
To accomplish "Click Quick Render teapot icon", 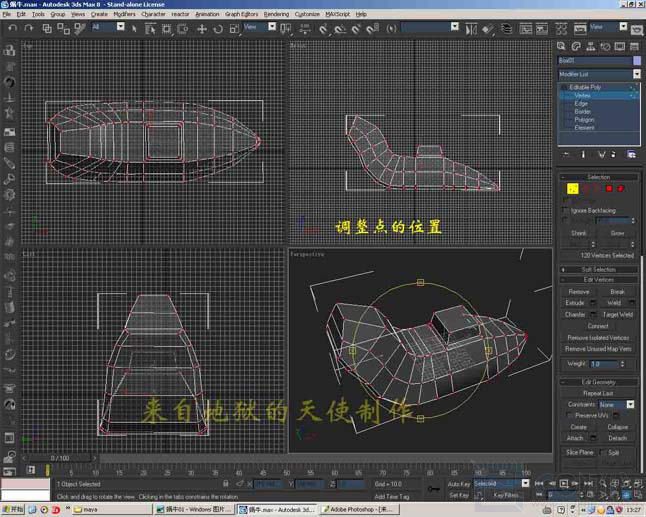I will pyautogui.click(x=637, y=30).
